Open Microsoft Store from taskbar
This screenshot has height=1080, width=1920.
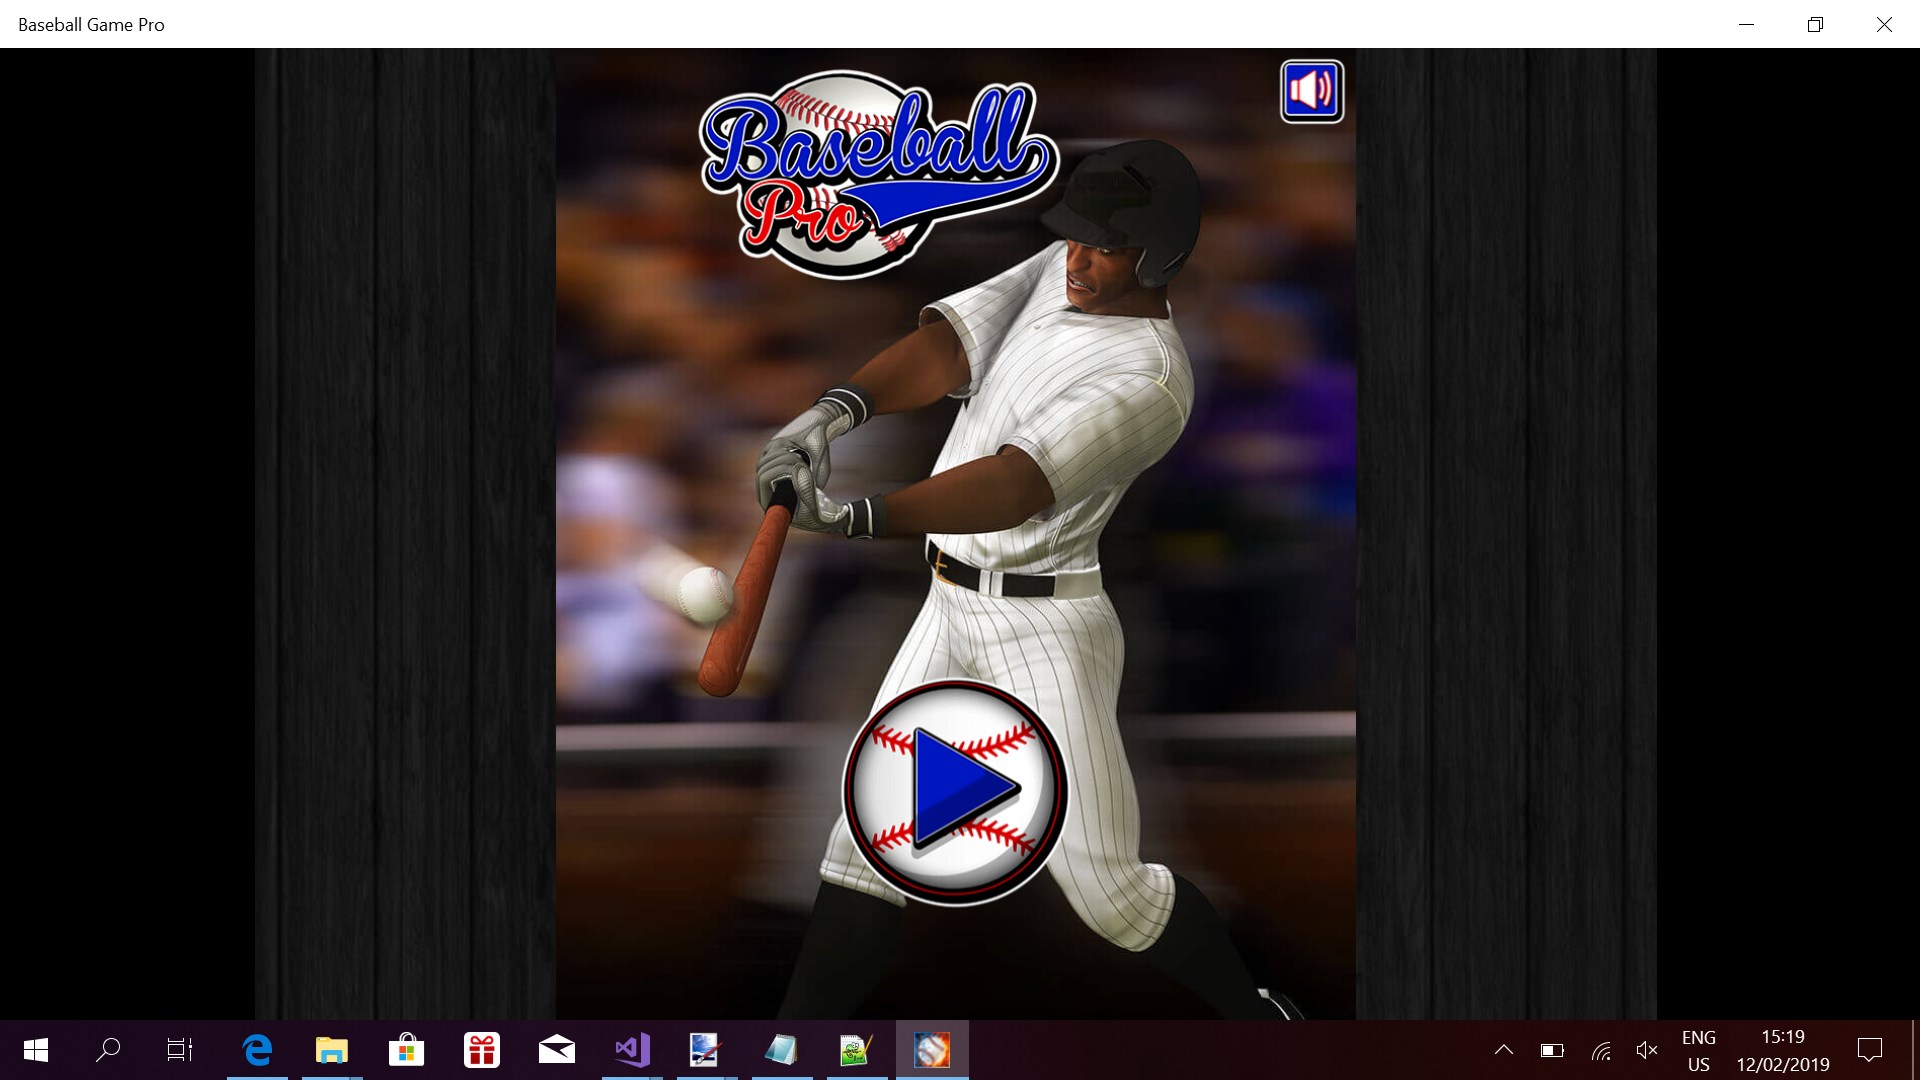click(407, 1050)
